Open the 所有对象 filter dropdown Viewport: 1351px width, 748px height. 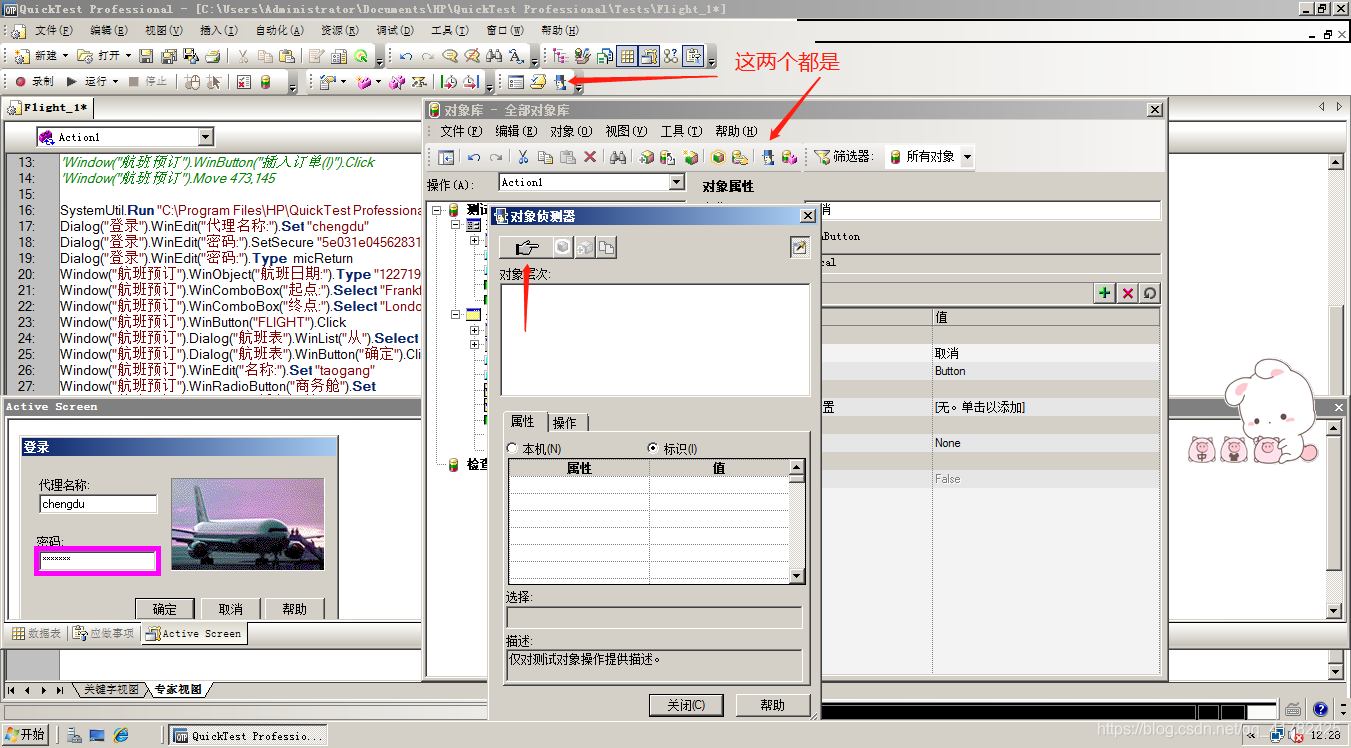coord(967,157)
